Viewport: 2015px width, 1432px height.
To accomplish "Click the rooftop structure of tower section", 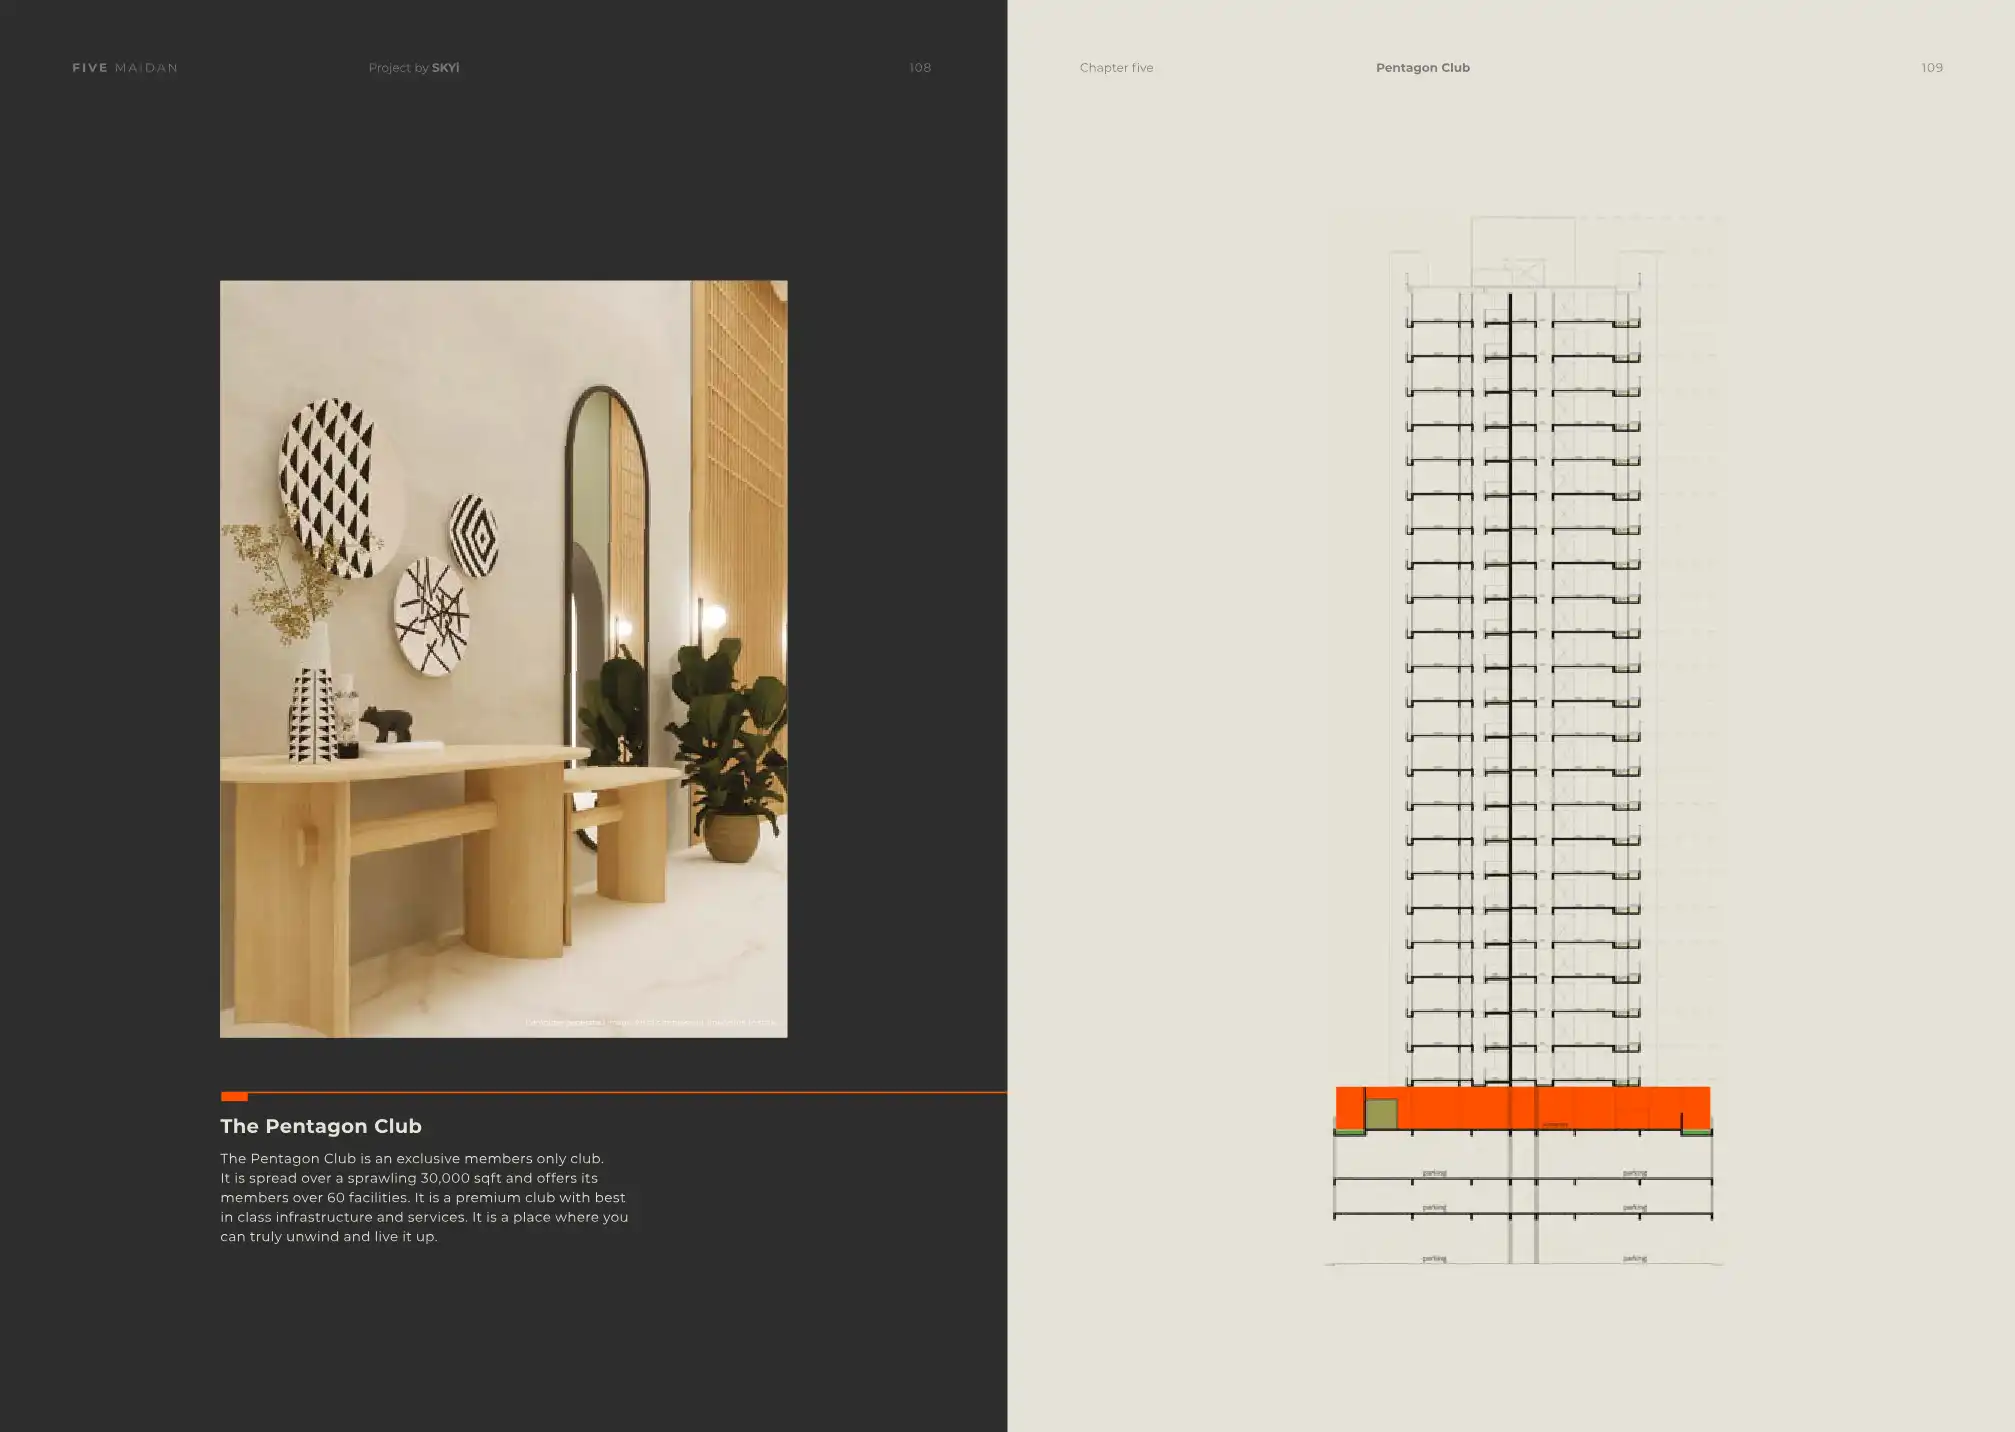I will pyautogui.click(x=1522, y=252).
